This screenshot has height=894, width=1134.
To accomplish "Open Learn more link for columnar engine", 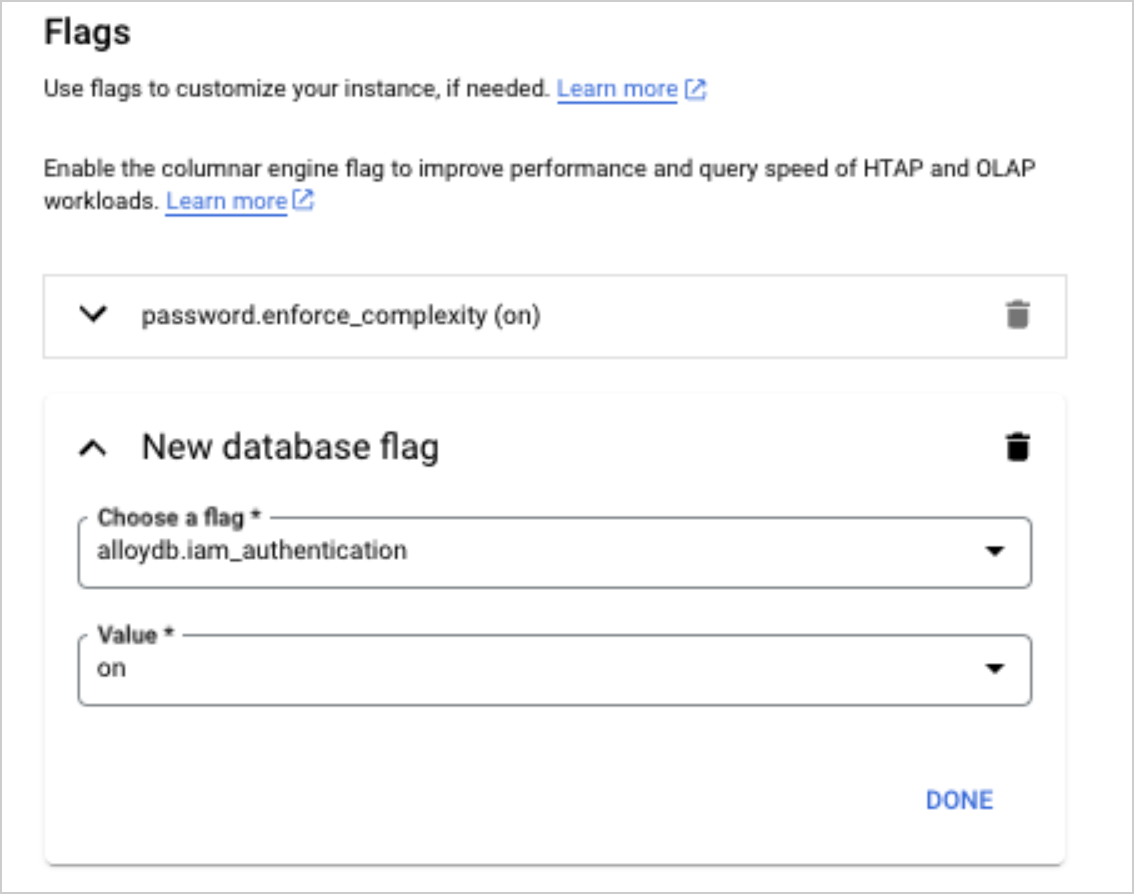I will tap(226, 201).
